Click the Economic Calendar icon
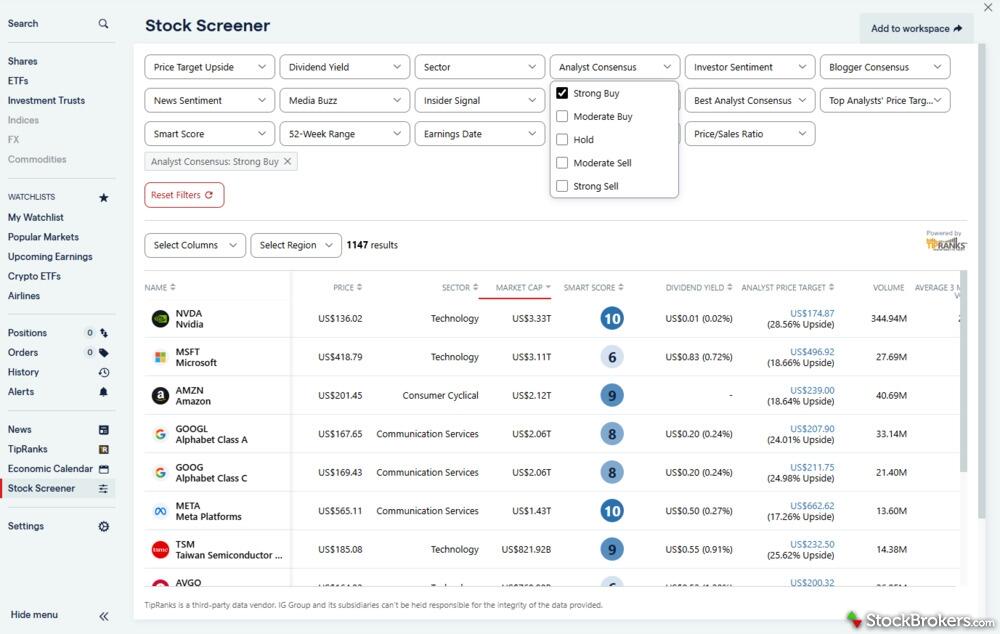The width and height of the screenshot is (1000, 634). [104, 469]
